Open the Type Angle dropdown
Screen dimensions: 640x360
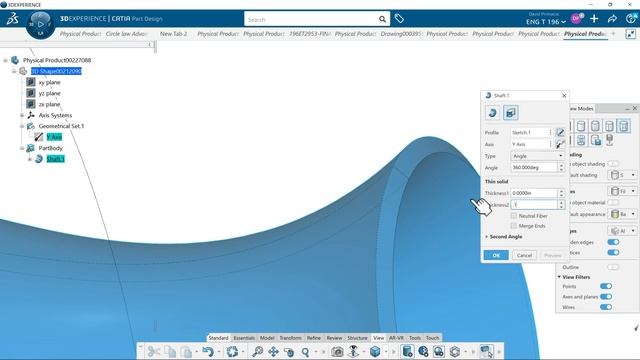[x=538, y=156]
